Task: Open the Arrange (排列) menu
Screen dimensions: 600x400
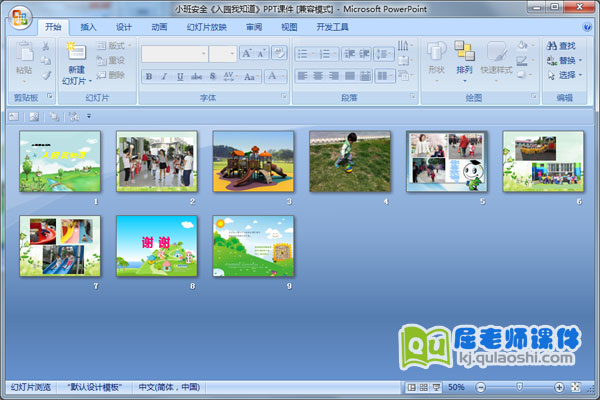Action: 464,61
